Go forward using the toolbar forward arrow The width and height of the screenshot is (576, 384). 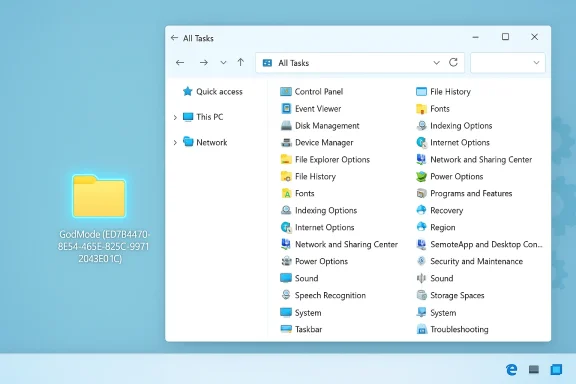coord(204,62)
